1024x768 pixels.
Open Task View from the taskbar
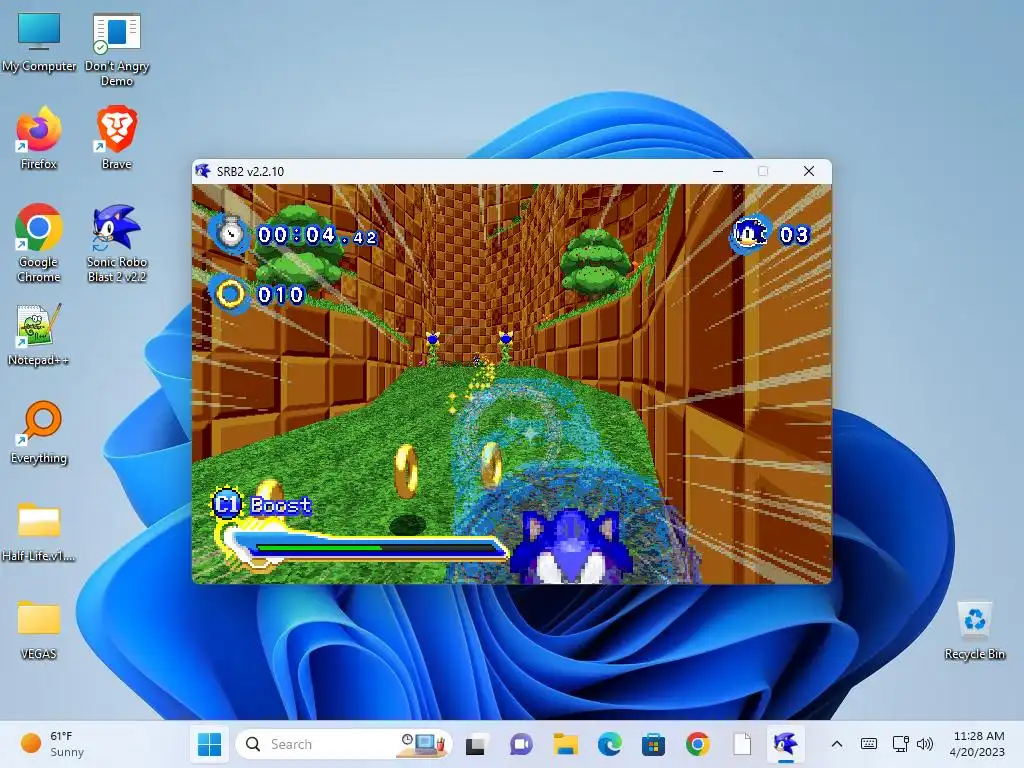[475, 744]
